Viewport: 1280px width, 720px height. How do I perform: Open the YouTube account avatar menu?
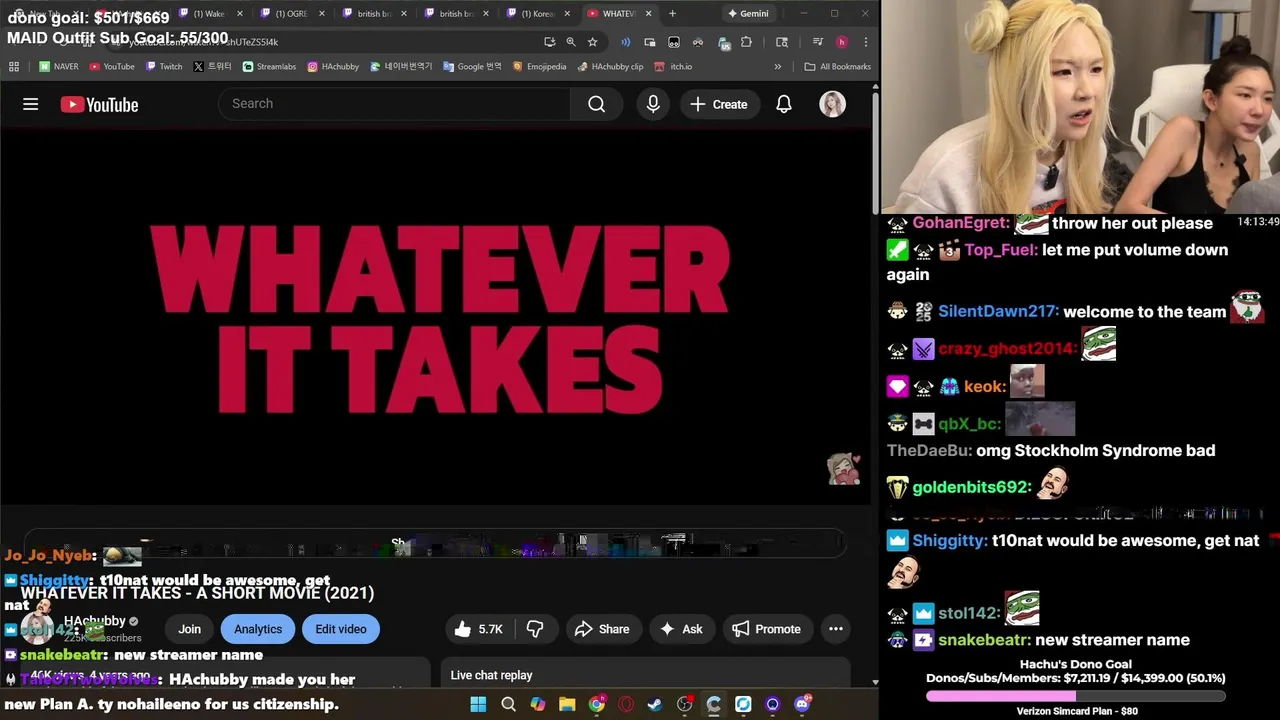click(x=832, y=104)
